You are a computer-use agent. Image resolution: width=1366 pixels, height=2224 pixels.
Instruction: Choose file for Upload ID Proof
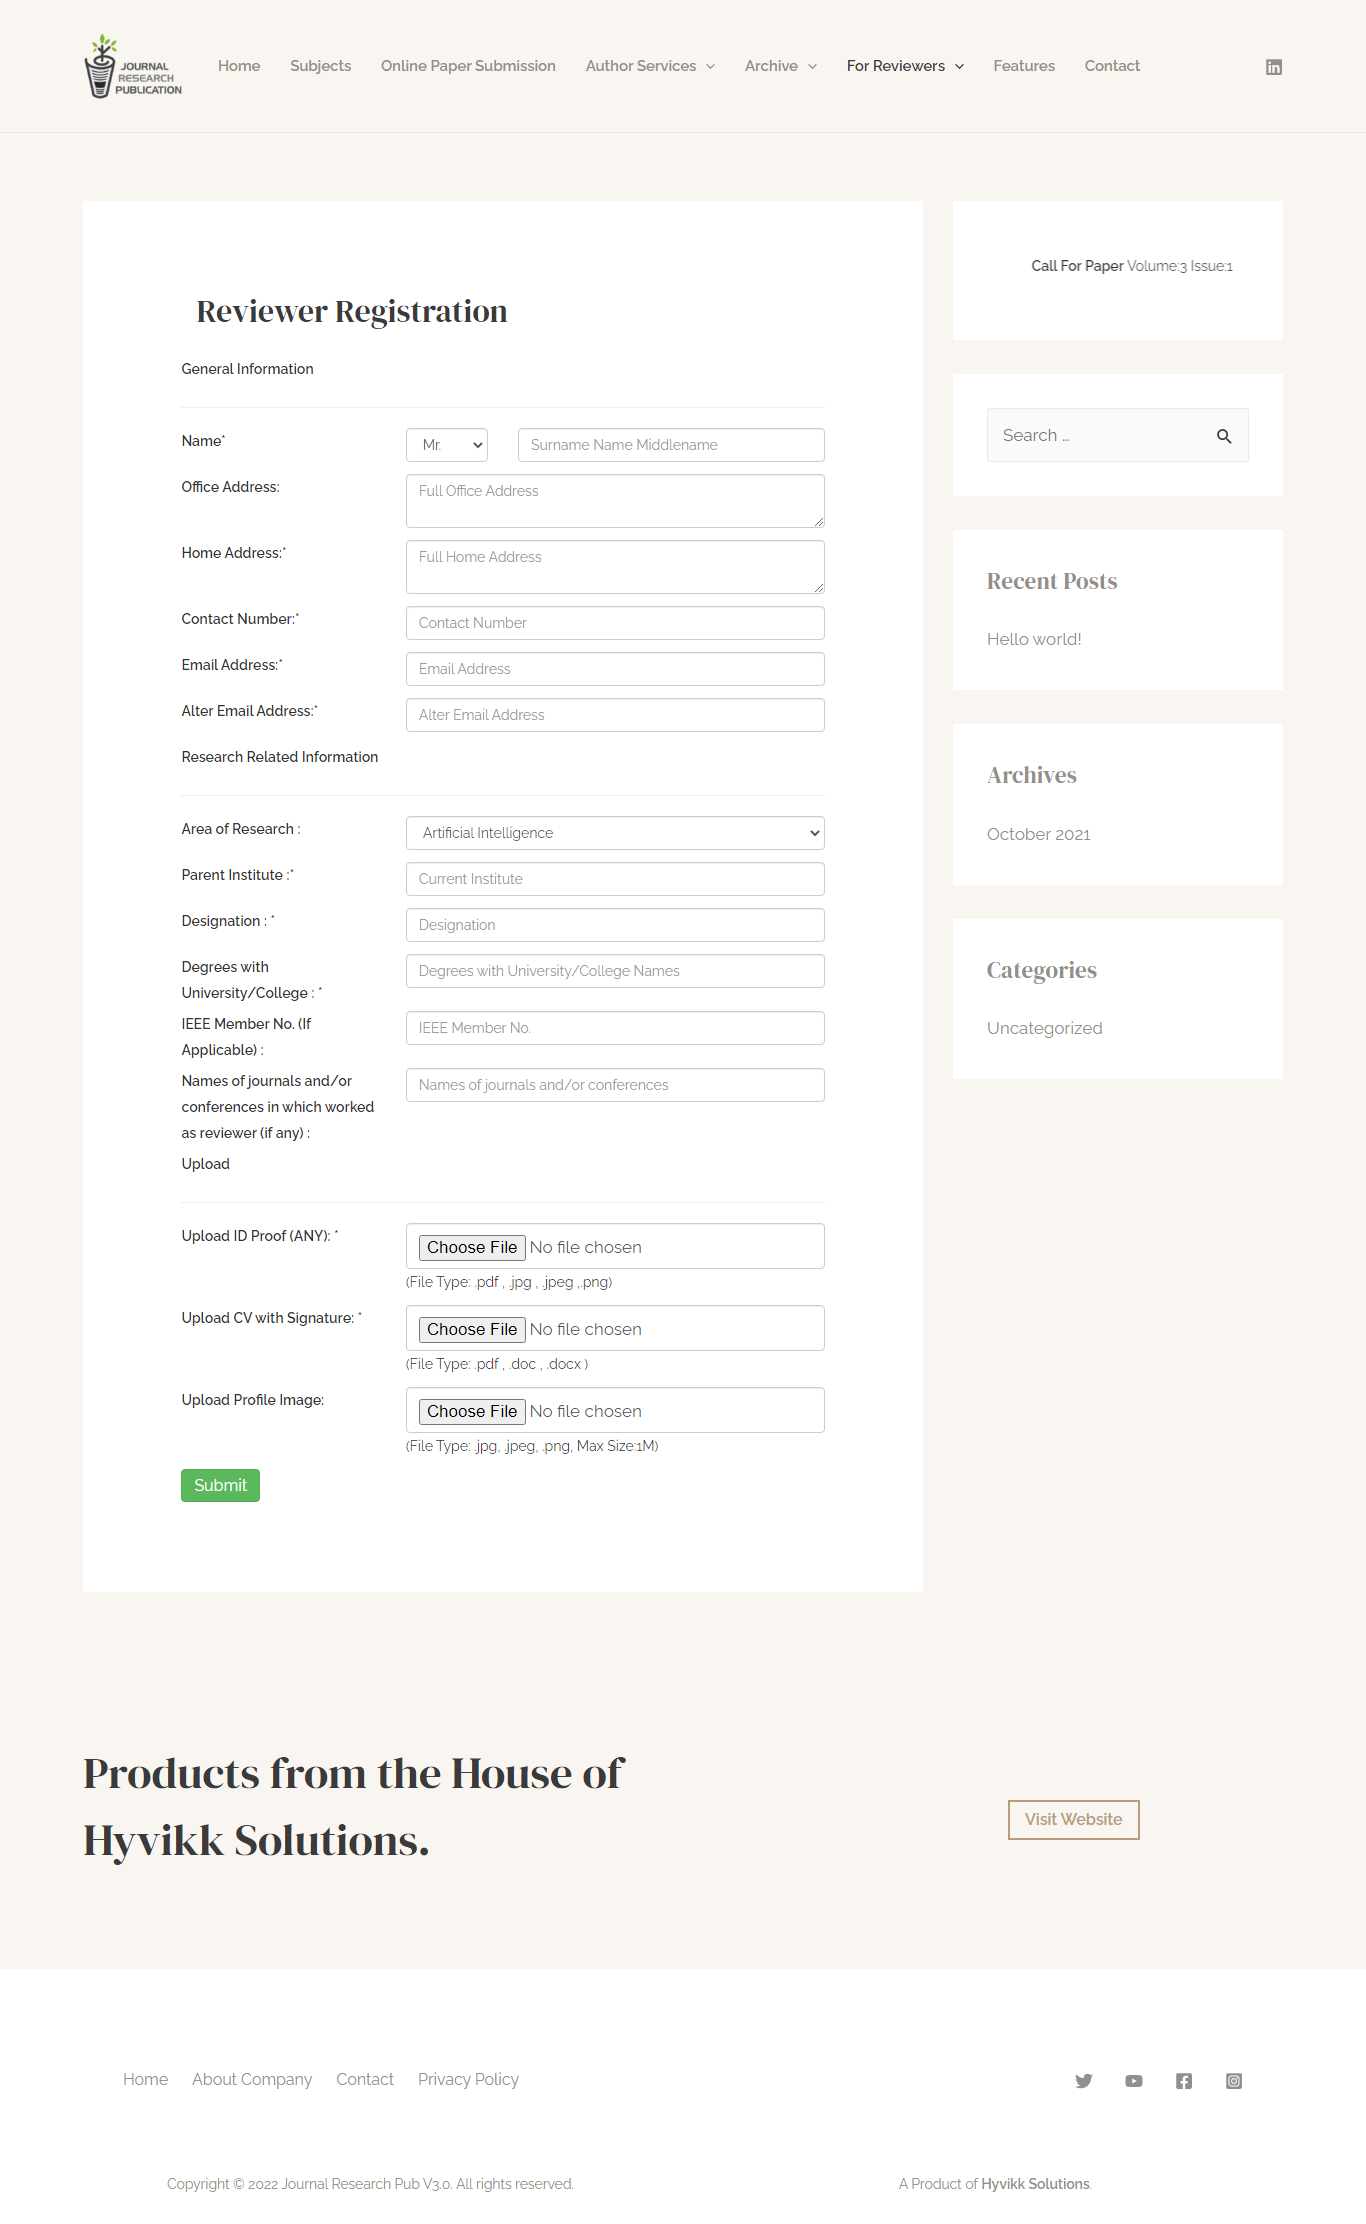[x=472, y=1247]
